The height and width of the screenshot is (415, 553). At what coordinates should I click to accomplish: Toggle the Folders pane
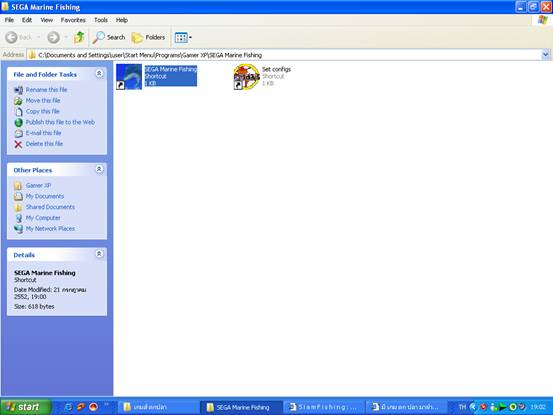148,37
